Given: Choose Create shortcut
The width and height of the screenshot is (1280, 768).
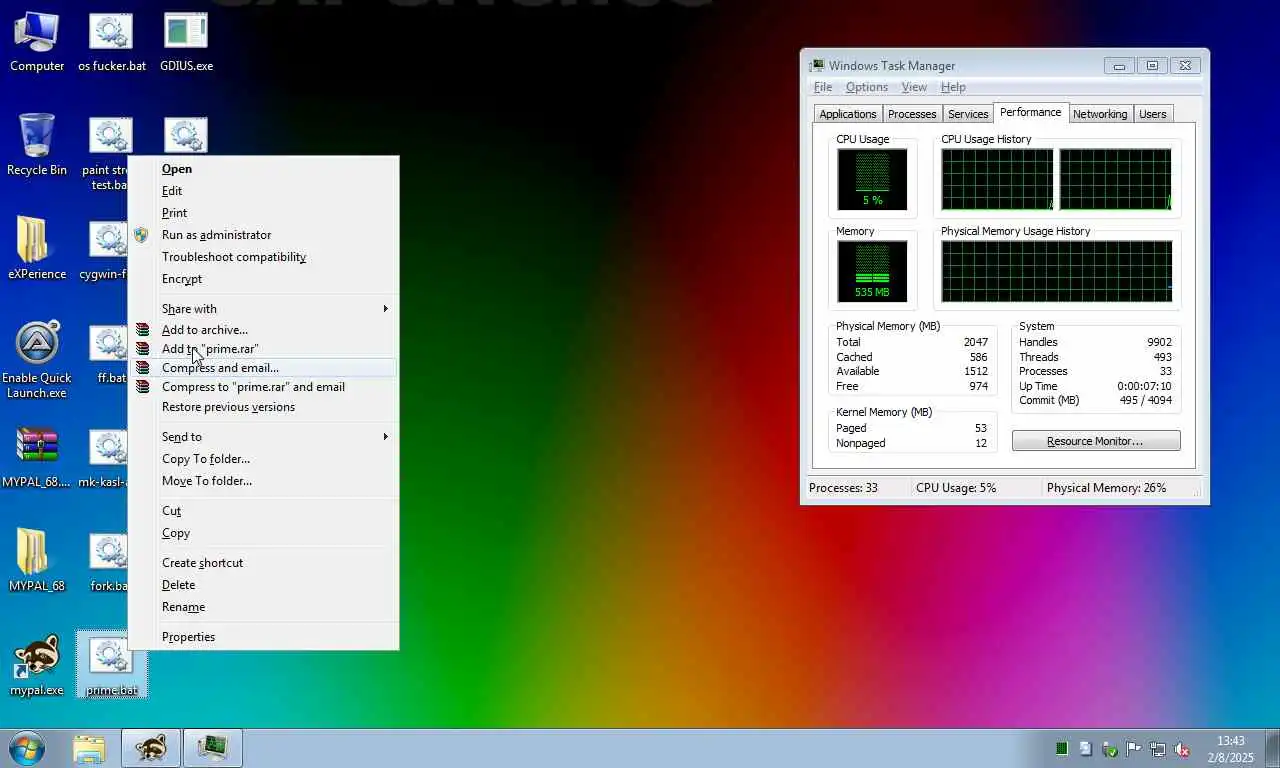Looking at the screenshot, I should point(264,563).
